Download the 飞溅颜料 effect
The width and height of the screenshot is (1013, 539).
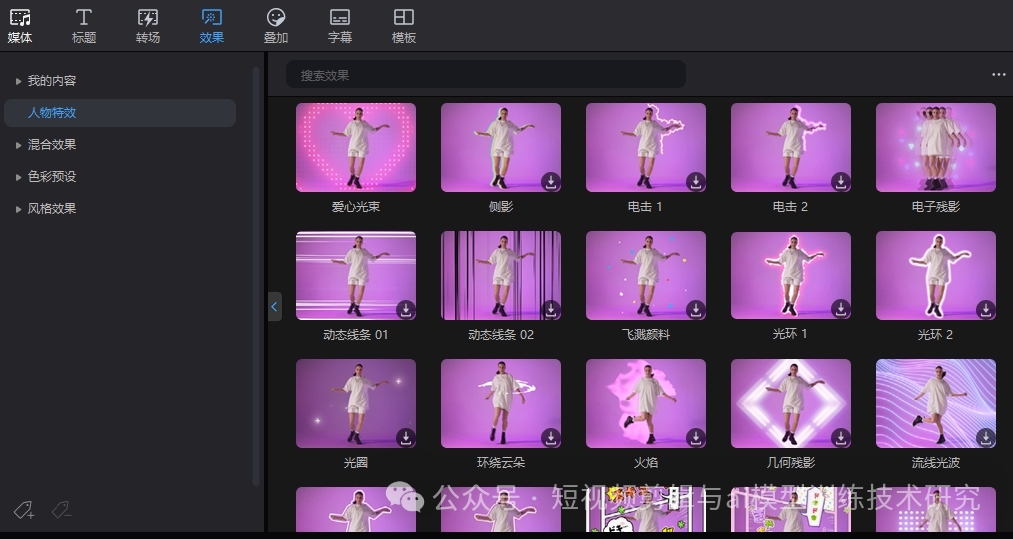click(x=696, y=310)
